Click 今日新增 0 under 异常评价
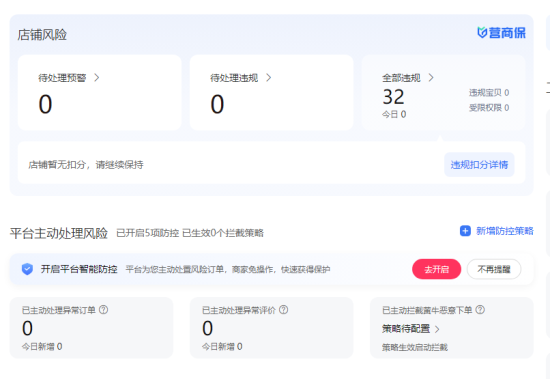 (x=222, y=347)
